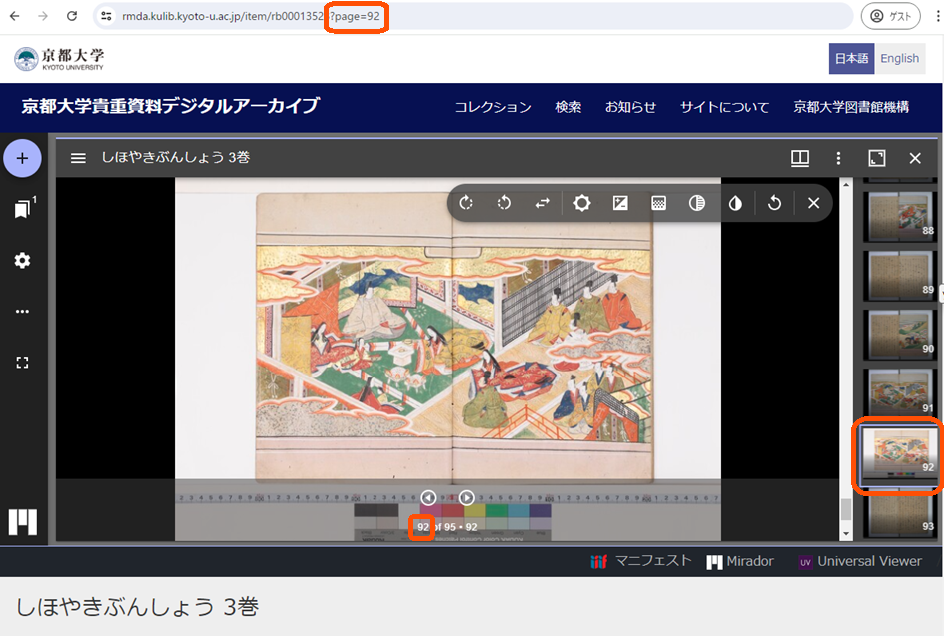Select thumbnail page 89
Image resolution: width=944 pixels, height=636 pixels.
tap(900, 275)
